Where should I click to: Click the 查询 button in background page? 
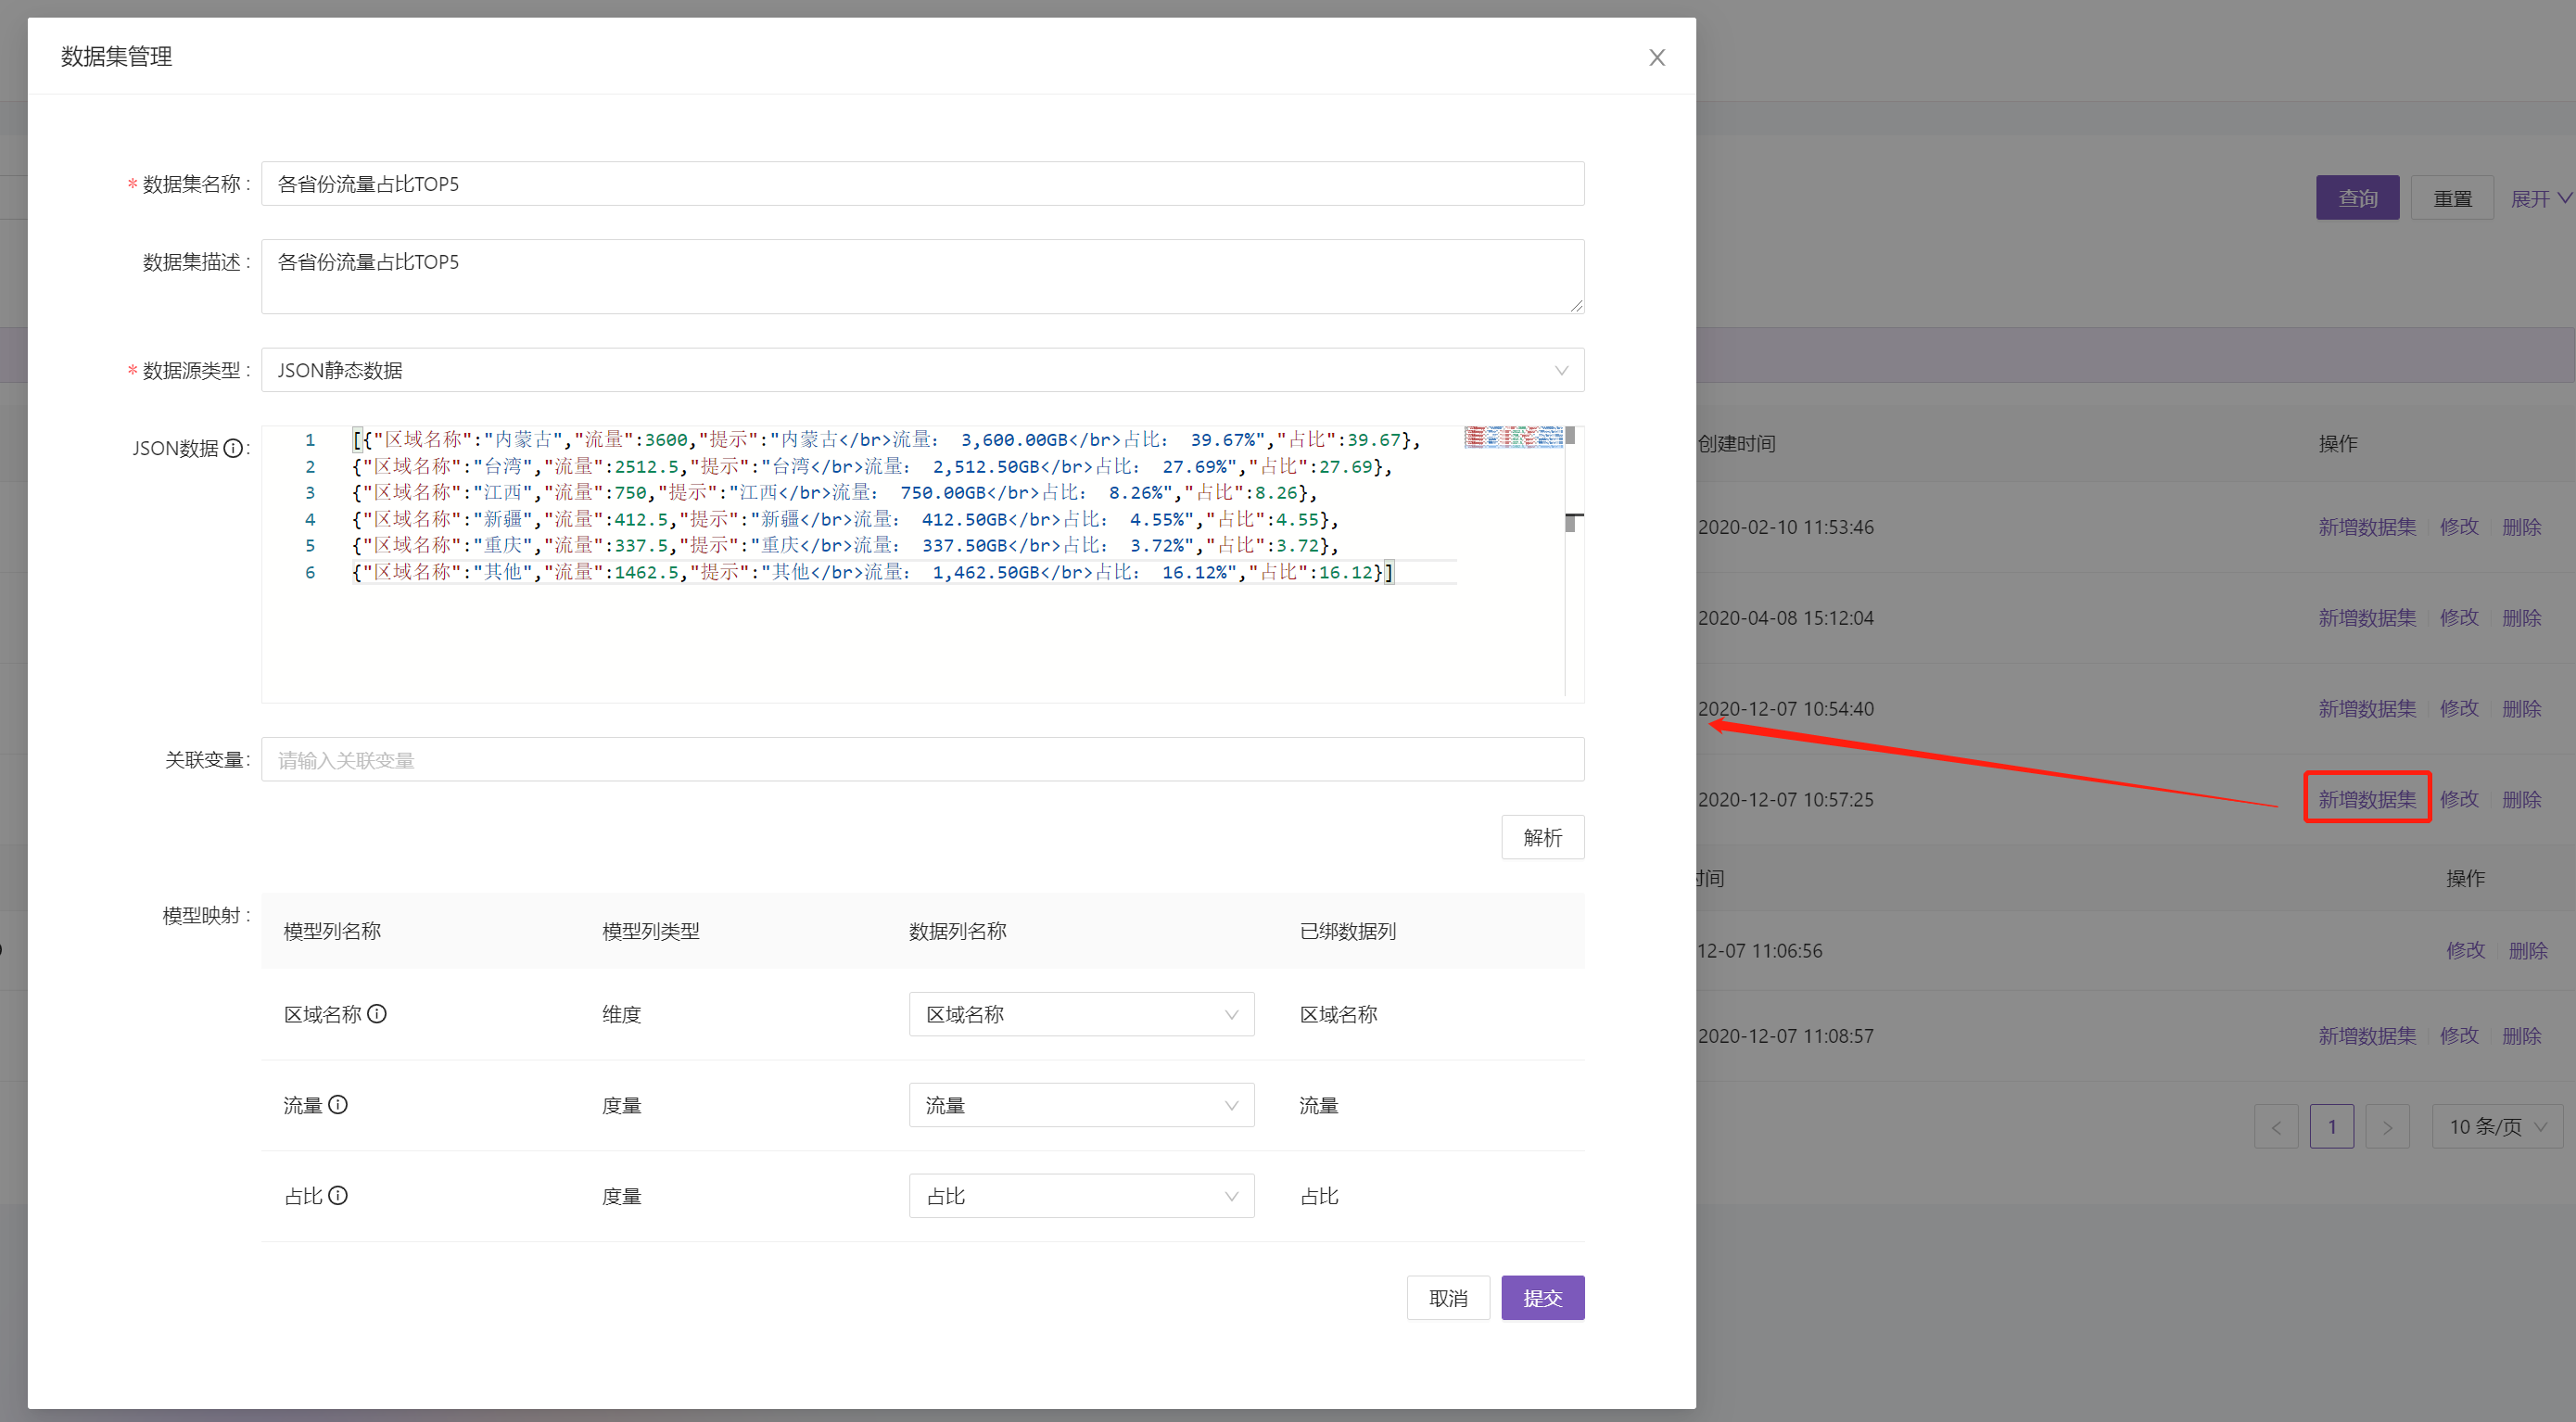[2357, 198]
